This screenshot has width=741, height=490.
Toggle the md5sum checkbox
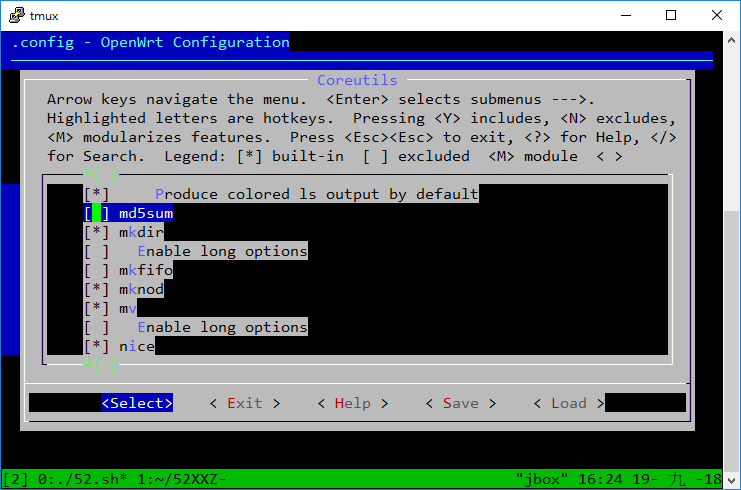96,214
